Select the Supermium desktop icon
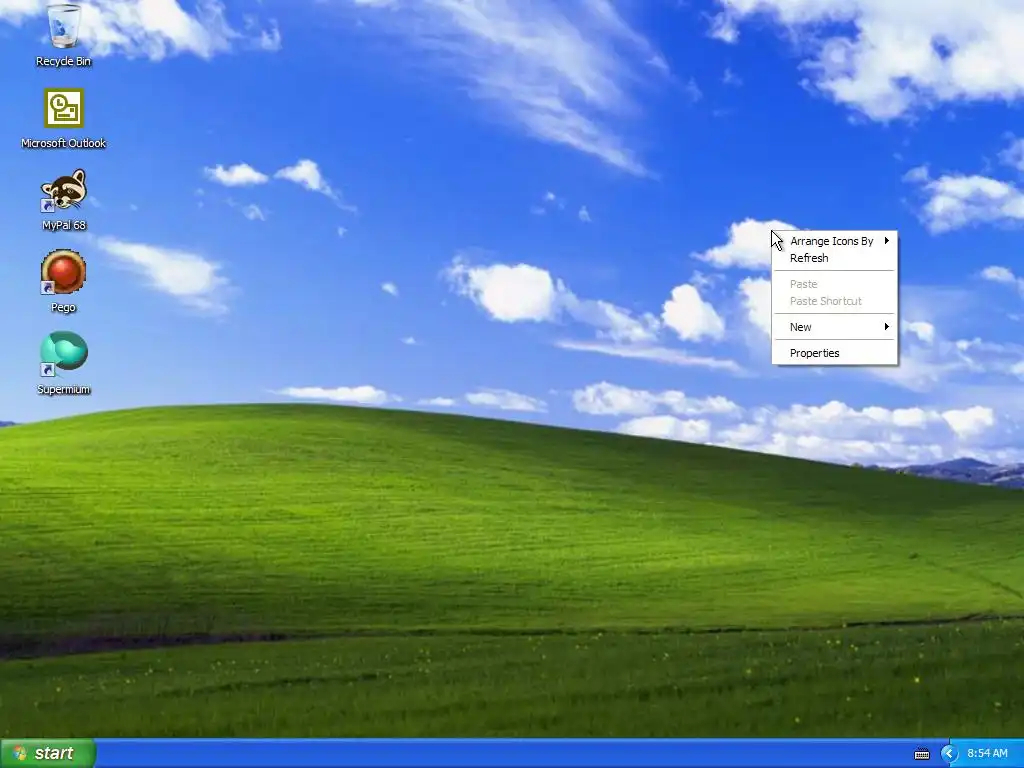 pyautogui.click(x=63, y=354)
